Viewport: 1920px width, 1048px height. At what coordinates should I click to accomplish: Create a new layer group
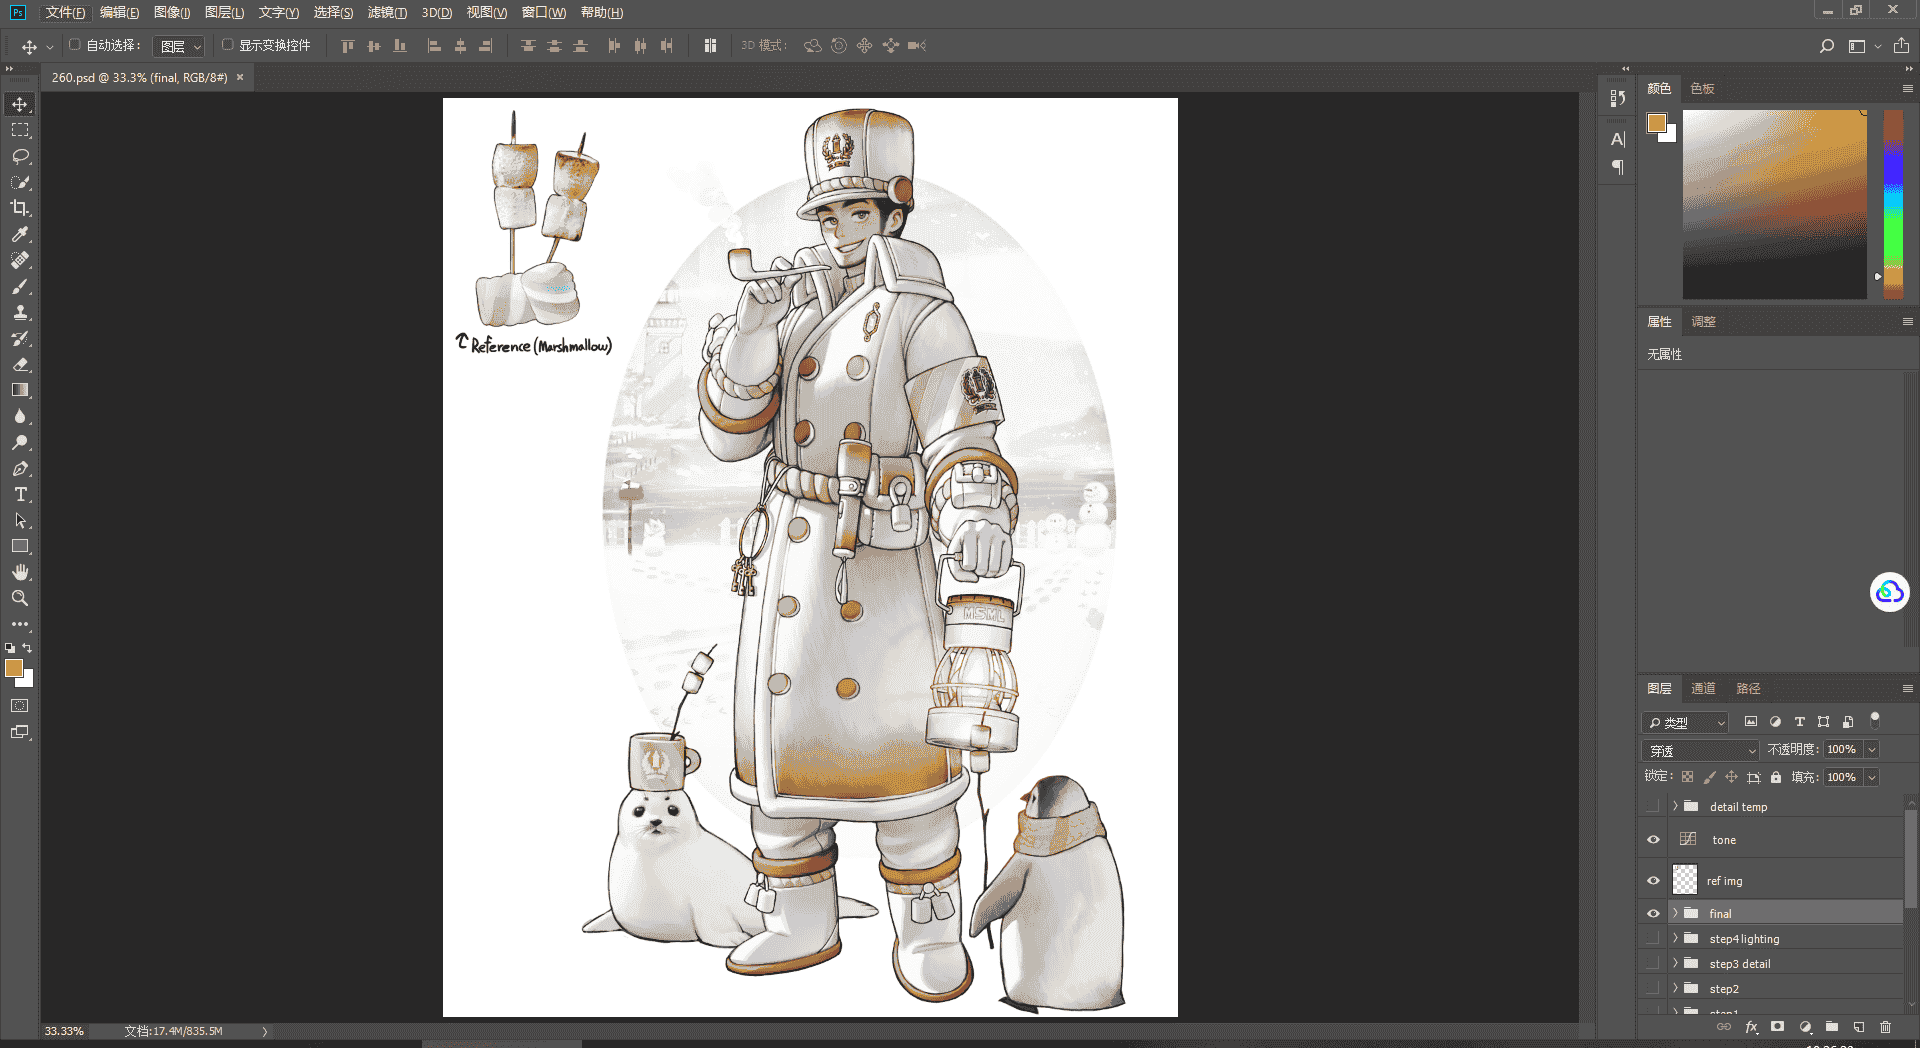(1831, 1027)
